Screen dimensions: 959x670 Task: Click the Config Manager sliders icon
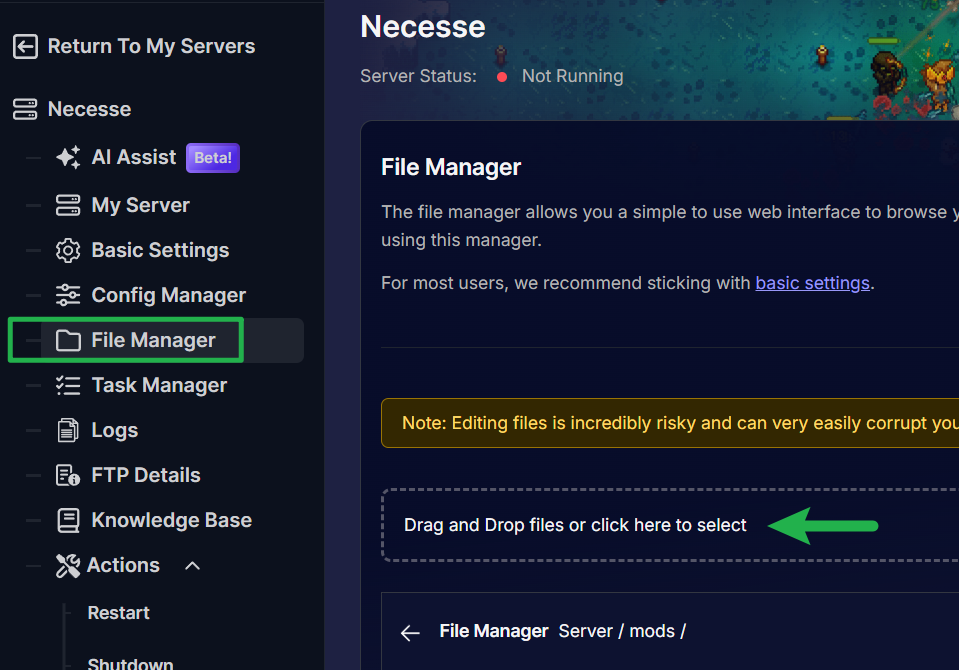click(x=68, y=295)
